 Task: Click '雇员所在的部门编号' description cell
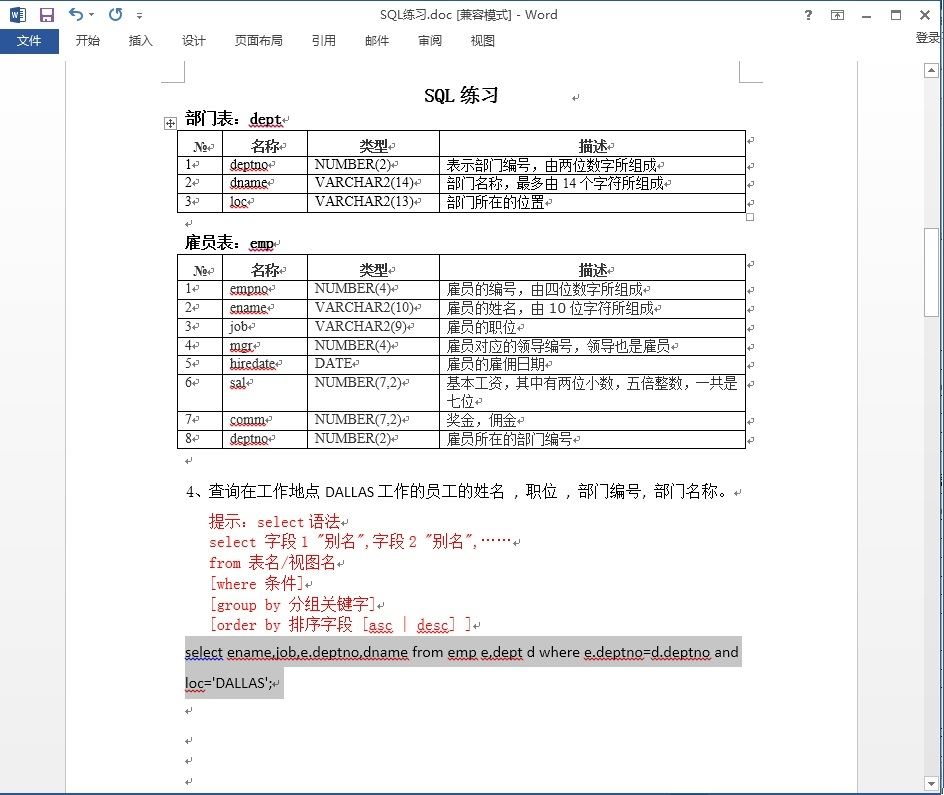point(592,439)
